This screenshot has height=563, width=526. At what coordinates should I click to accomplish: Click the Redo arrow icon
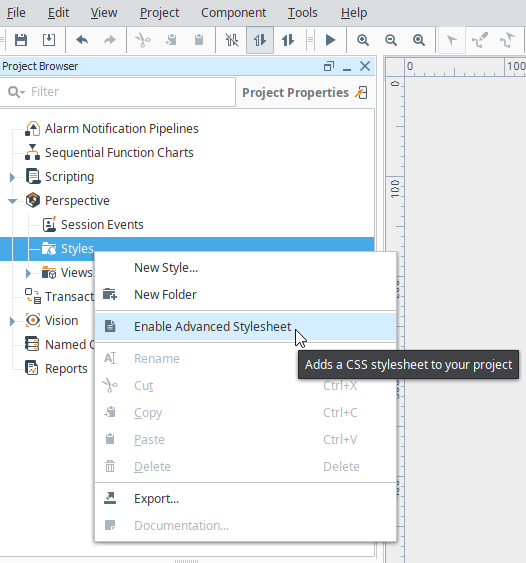click(x=110, y=40)
